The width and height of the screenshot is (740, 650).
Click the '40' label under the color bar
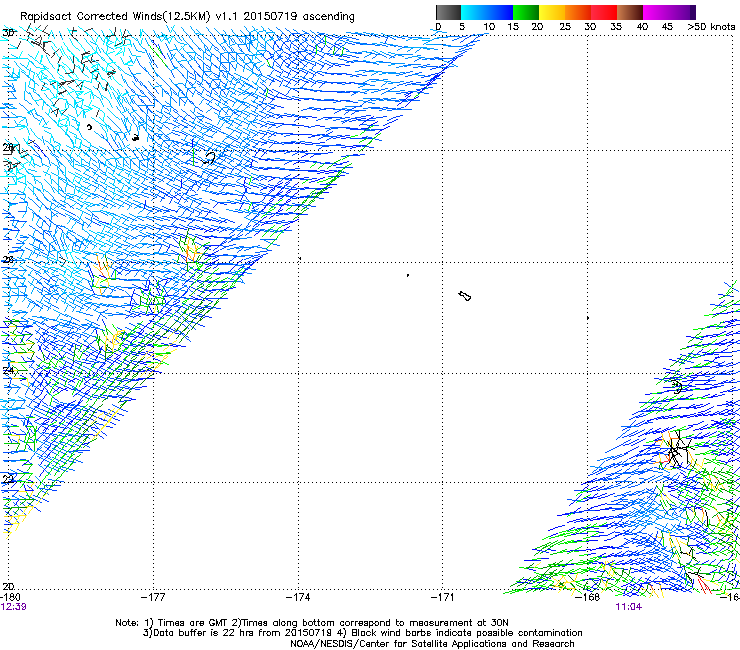click(x=642, y=27)
